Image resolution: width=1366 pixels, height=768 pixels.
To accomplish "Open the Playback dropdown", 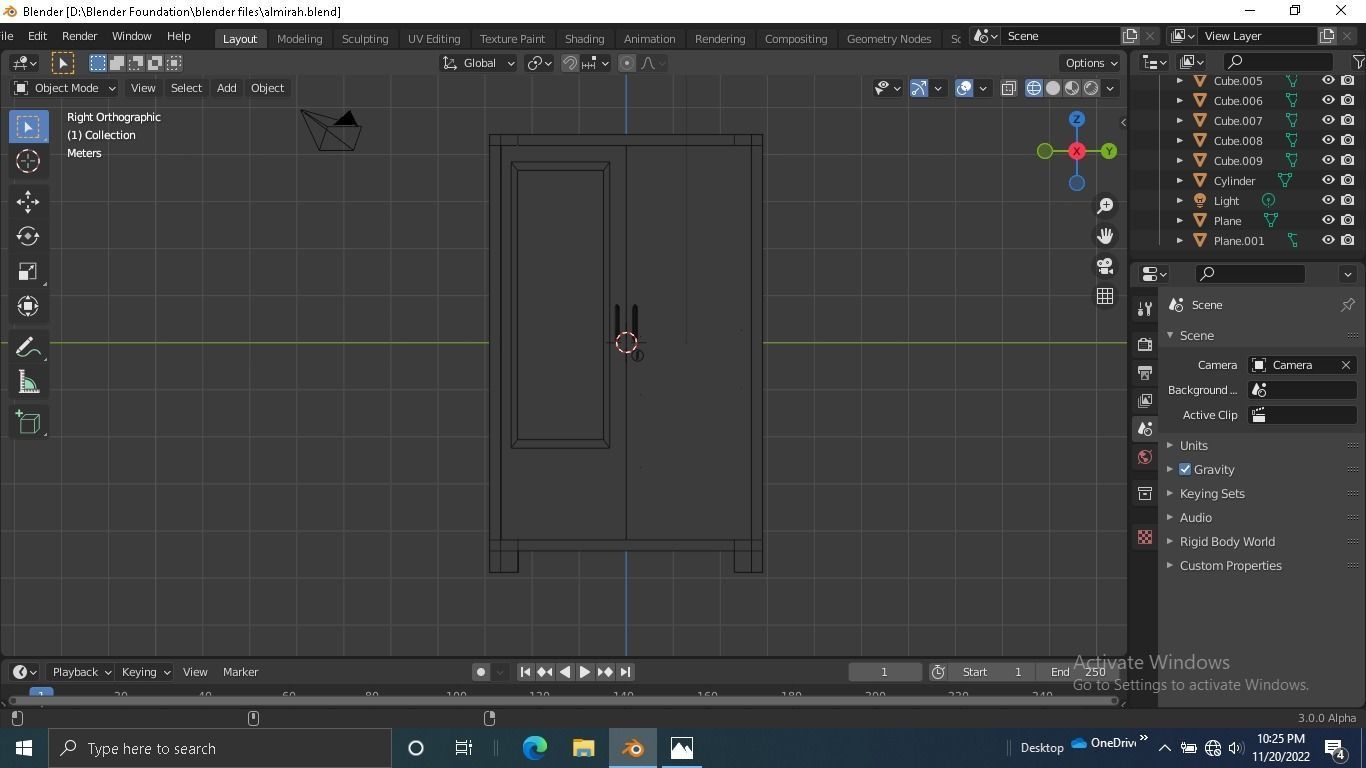I will 81,672.
